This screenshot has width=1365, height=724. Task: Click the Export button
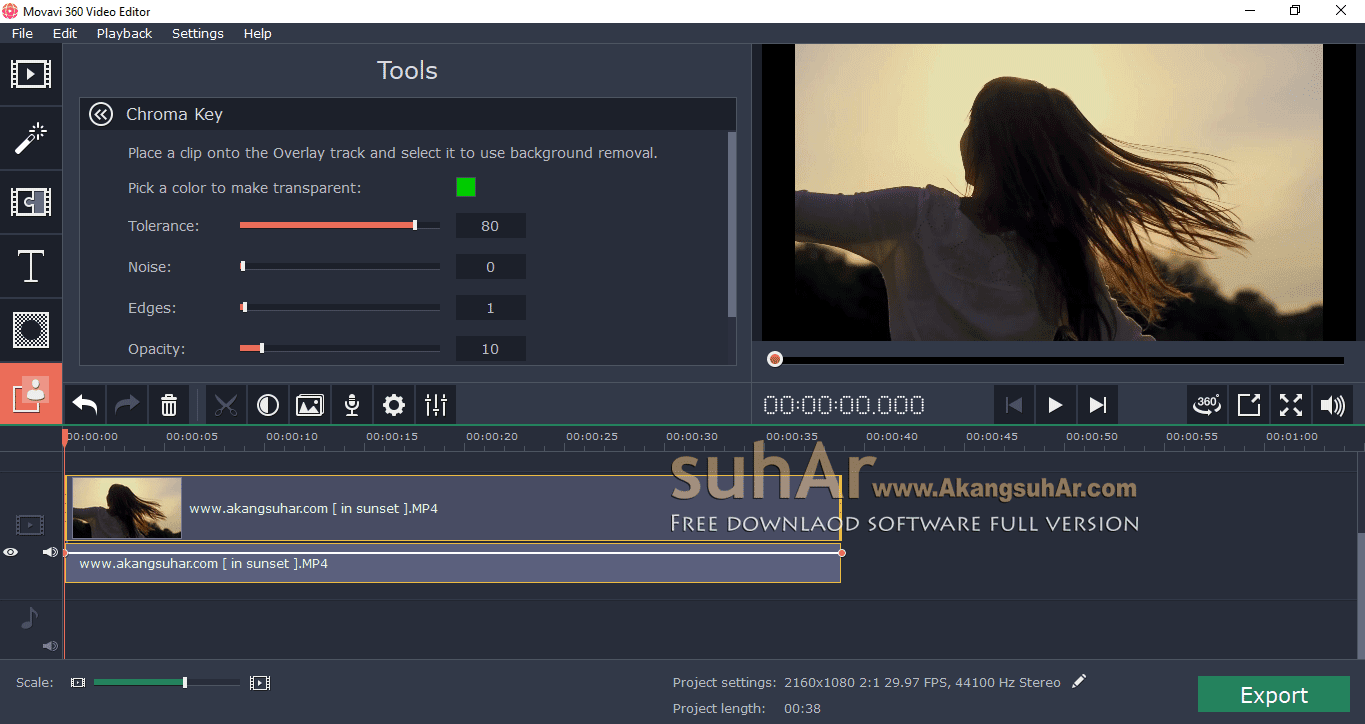[1274, 695]
